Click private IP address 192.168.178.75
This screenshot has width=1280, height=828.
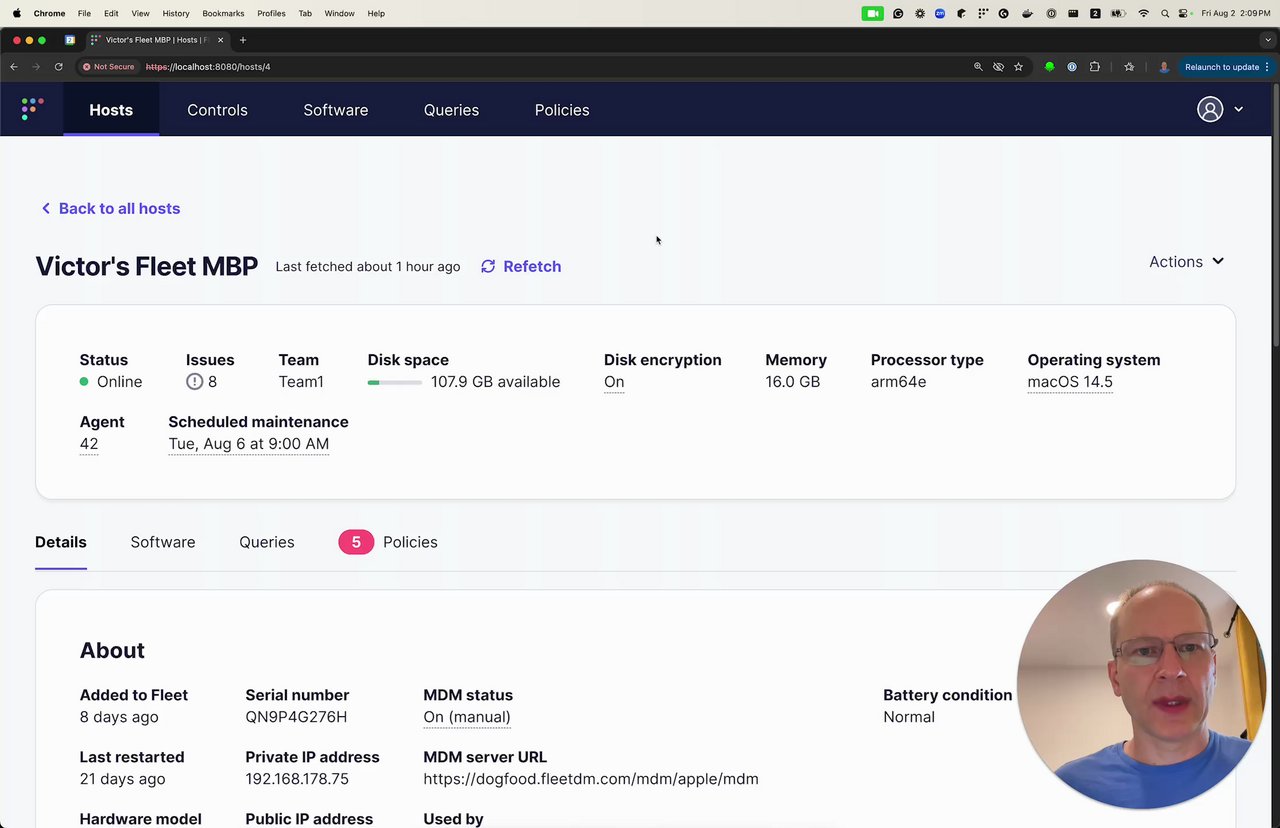coord(297,779)
